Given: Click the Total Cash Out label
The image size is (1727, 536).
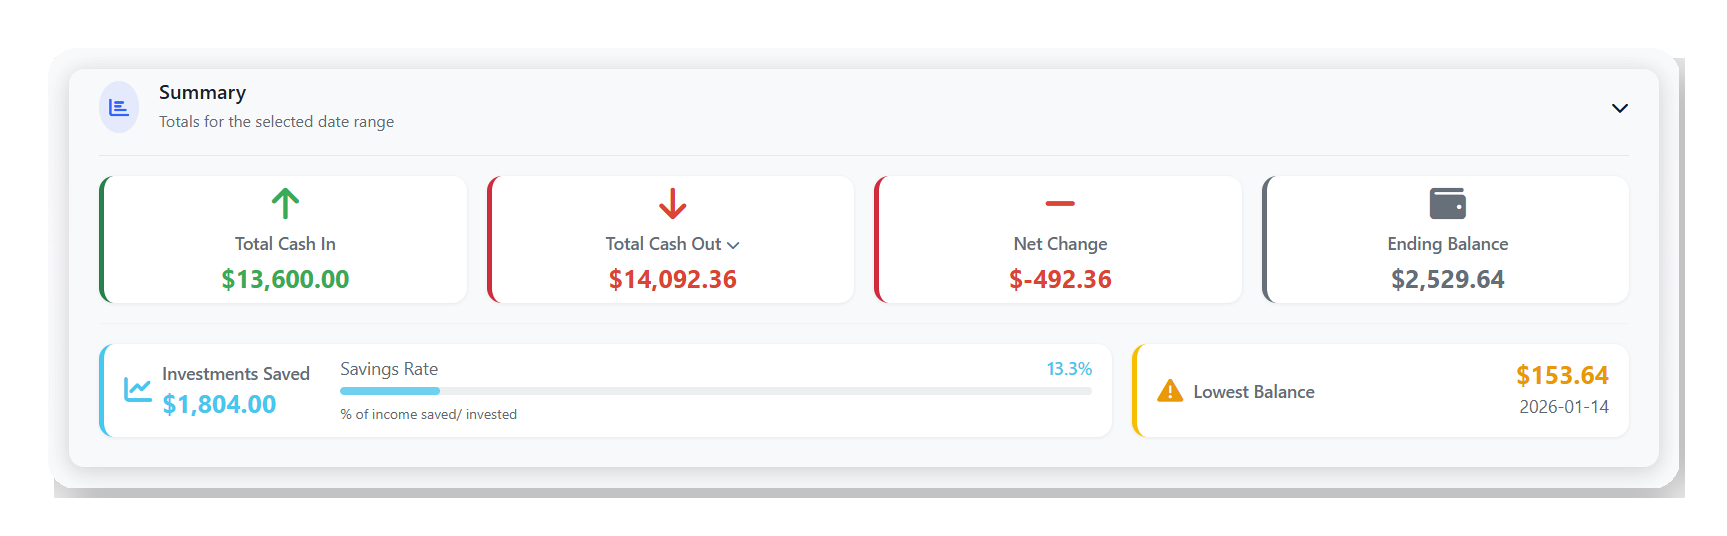Looking at the screenshot, I should [x=663, y=244].
